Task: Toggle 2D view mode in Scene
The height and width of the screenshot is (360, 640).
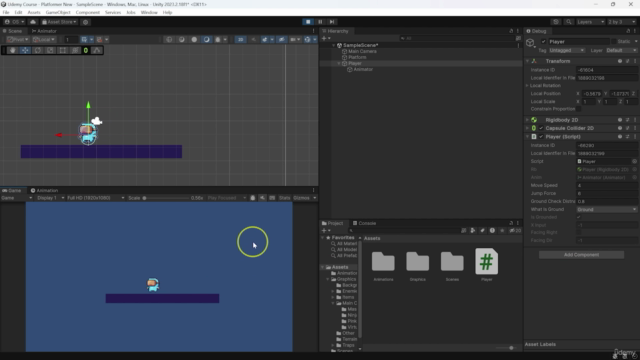Action: point(240,39)
